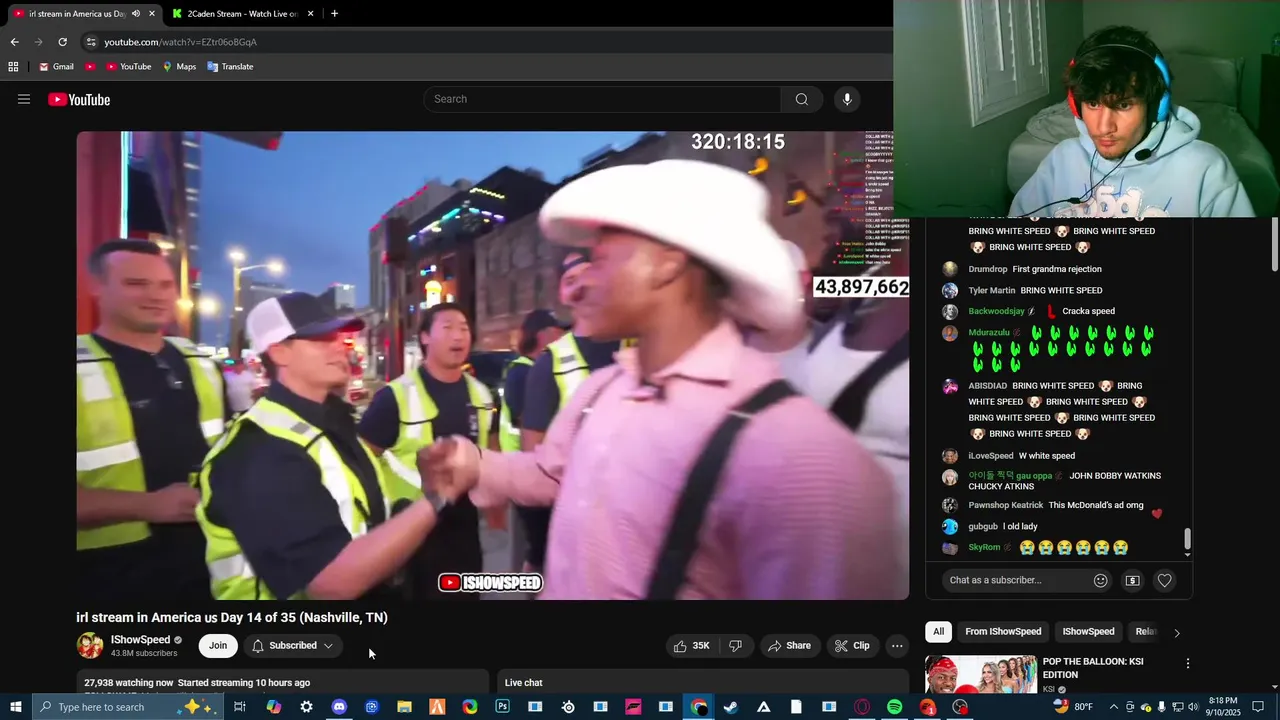
Task: Open more actions three-dot menu
Action: click(897, 646)
